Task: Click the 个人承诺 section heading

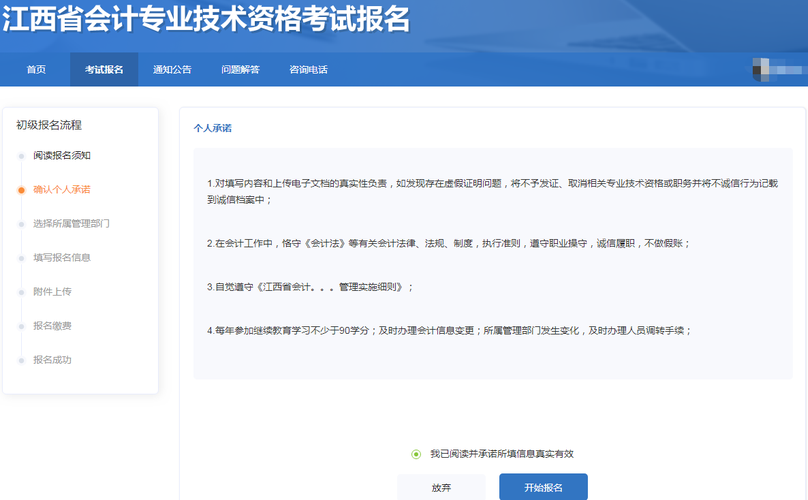Action: click(213, 129)
